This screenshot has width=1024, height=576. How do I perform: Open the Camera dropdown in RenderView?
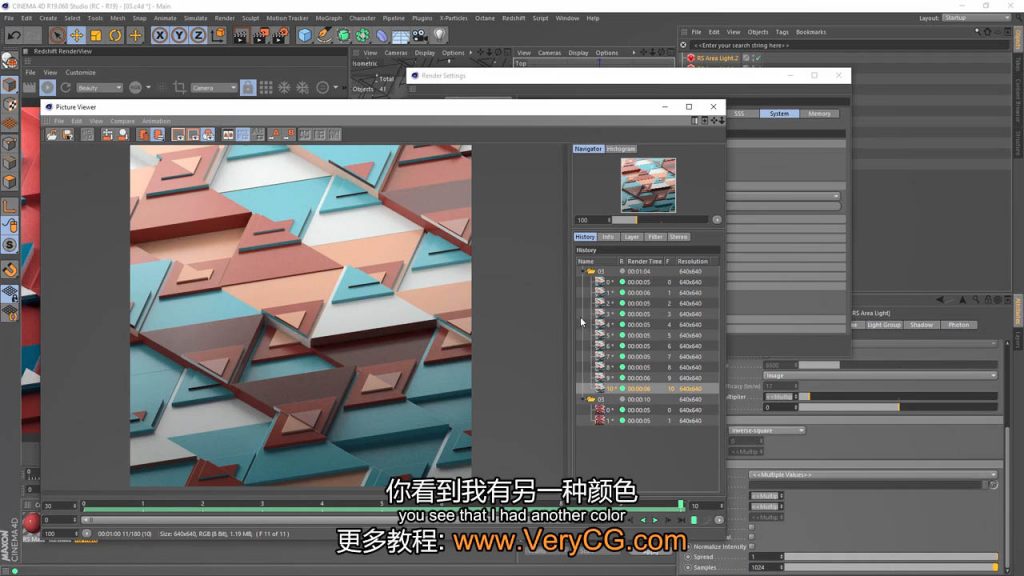coord(214,88)
